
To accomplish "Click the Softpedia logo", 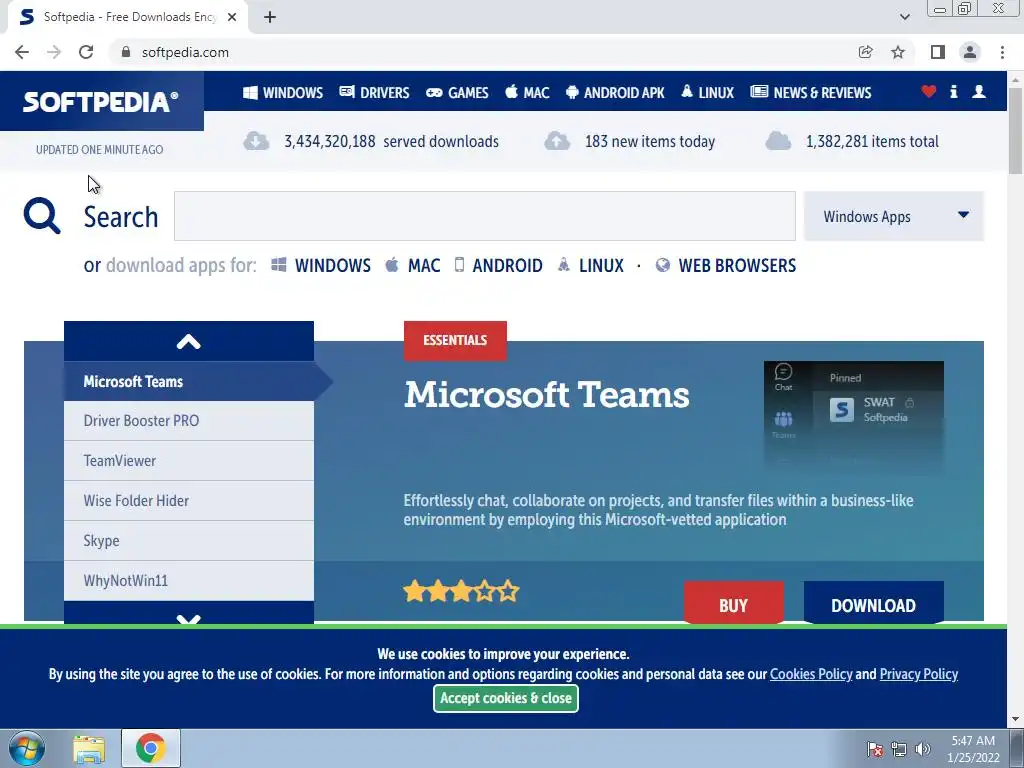I will (101, 101).
